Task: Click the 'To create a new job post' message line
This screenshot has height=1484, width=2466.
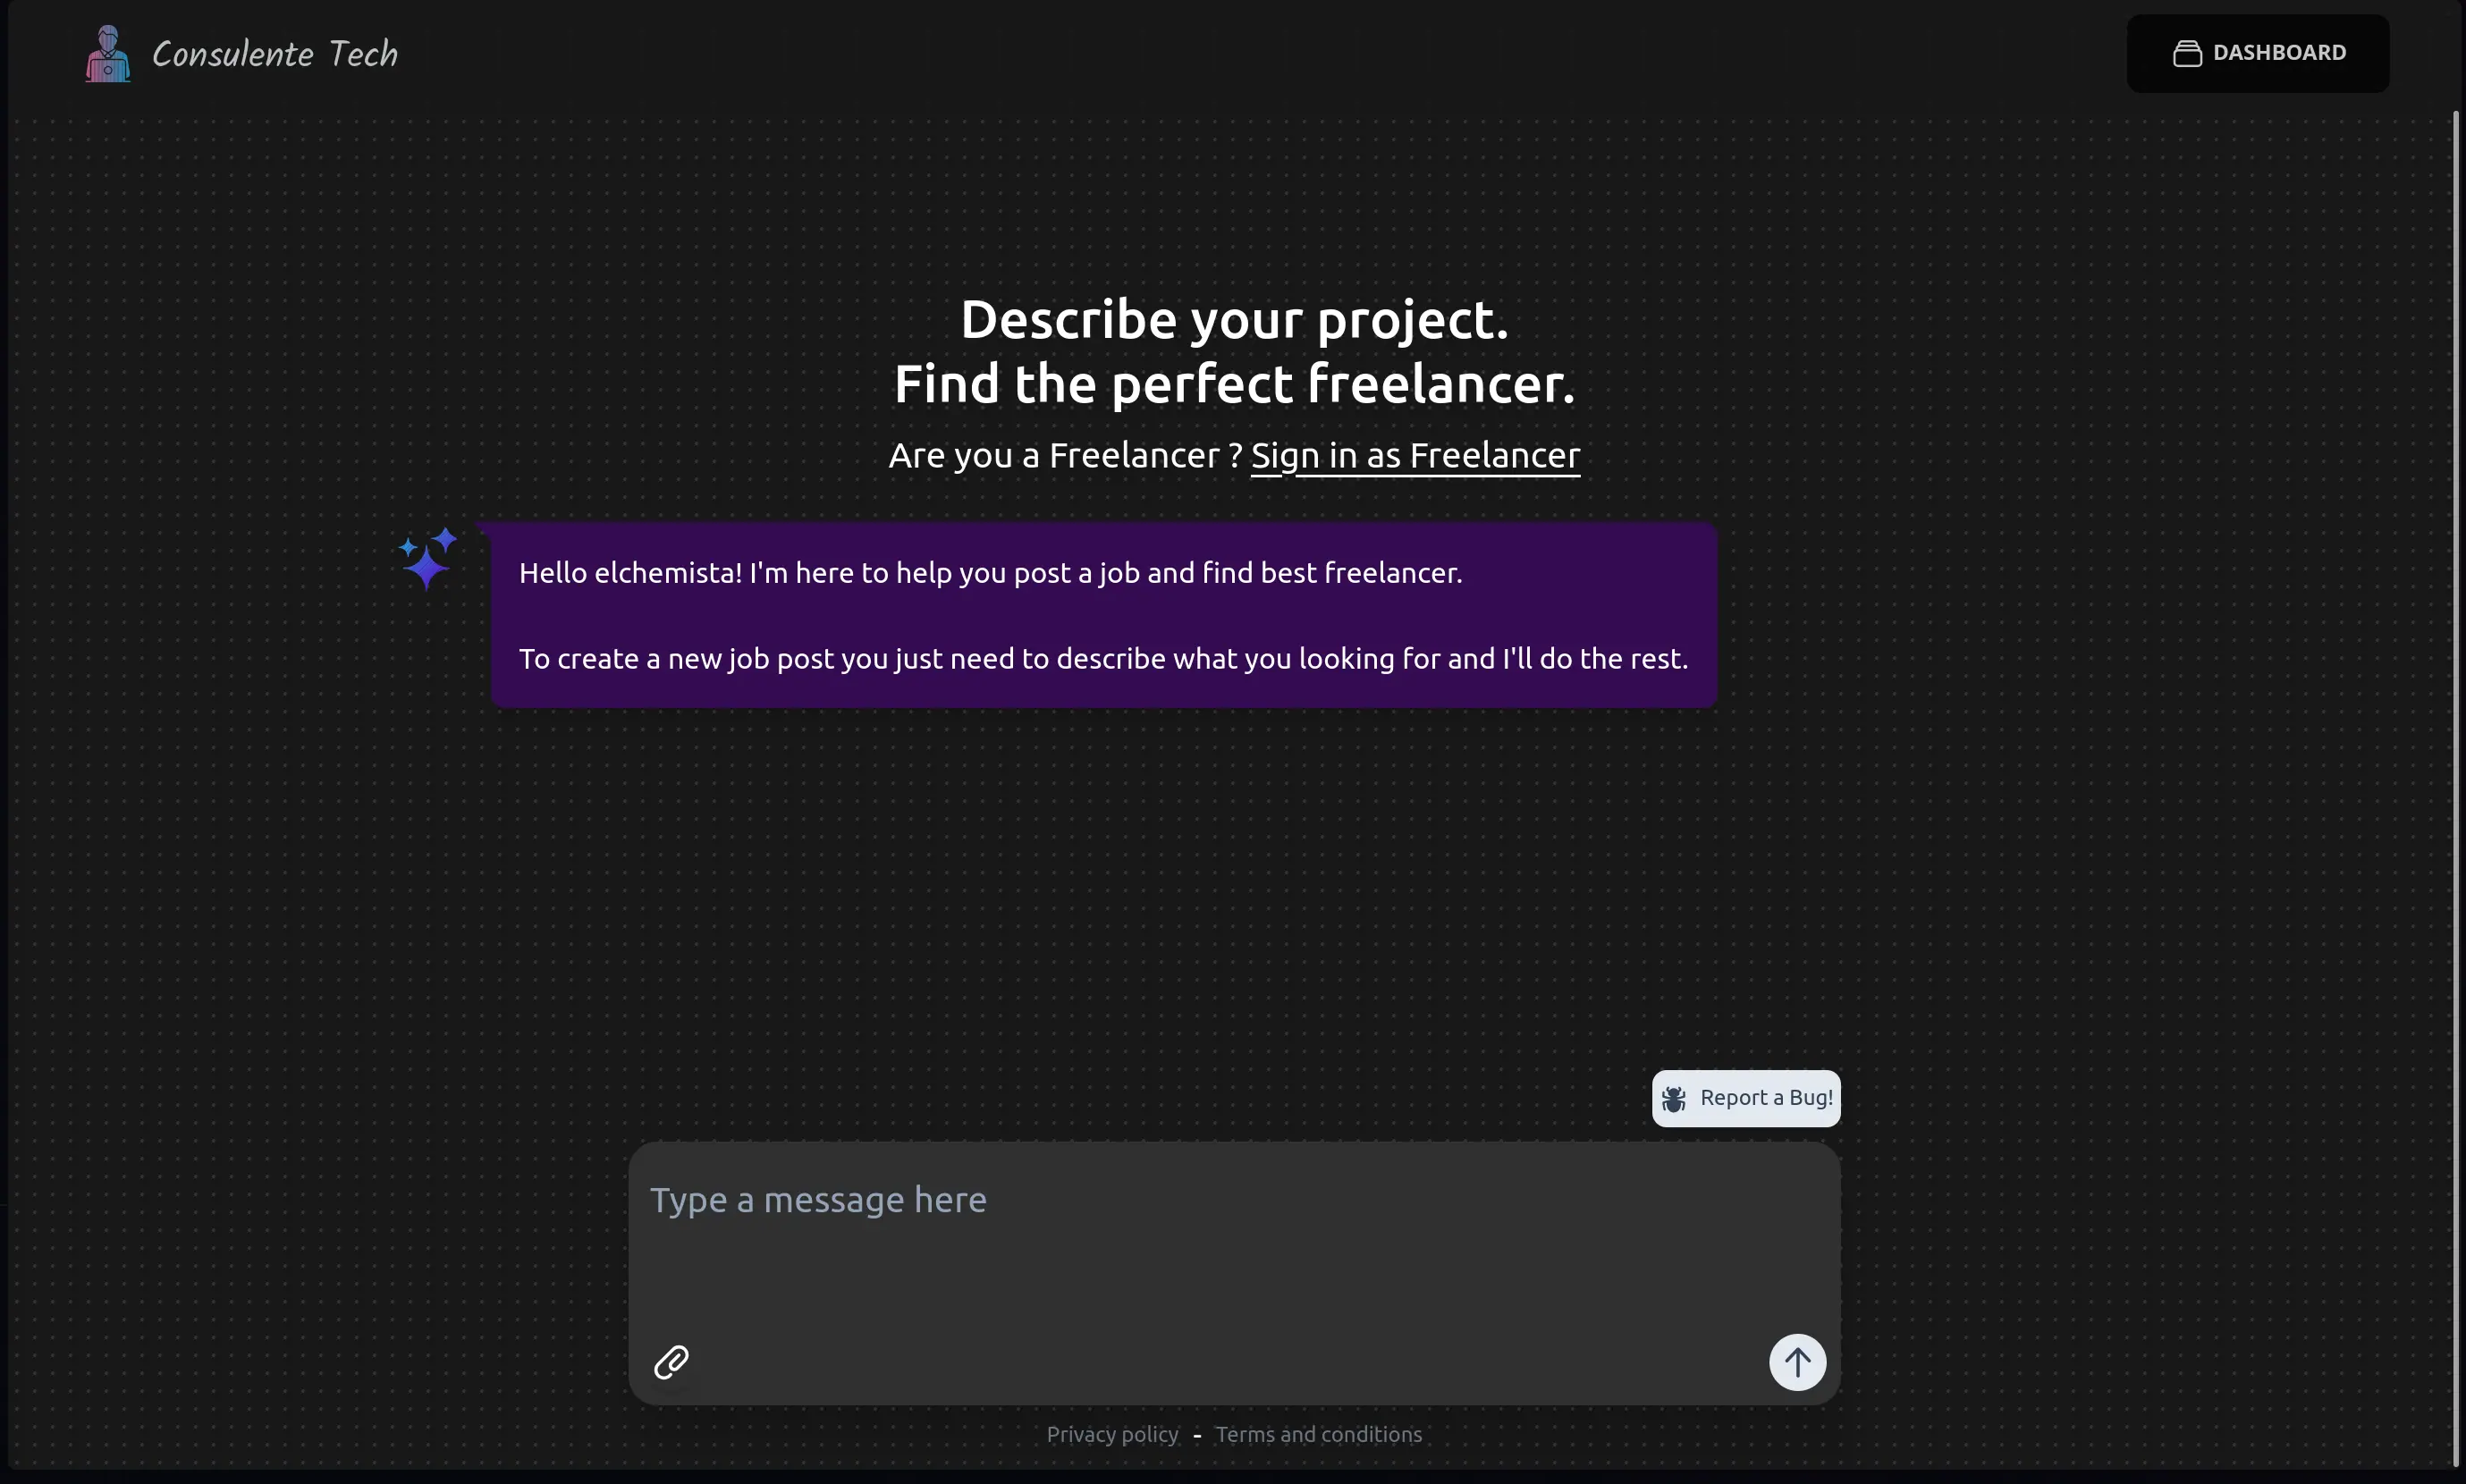Action: click(x=1102, y=659)
